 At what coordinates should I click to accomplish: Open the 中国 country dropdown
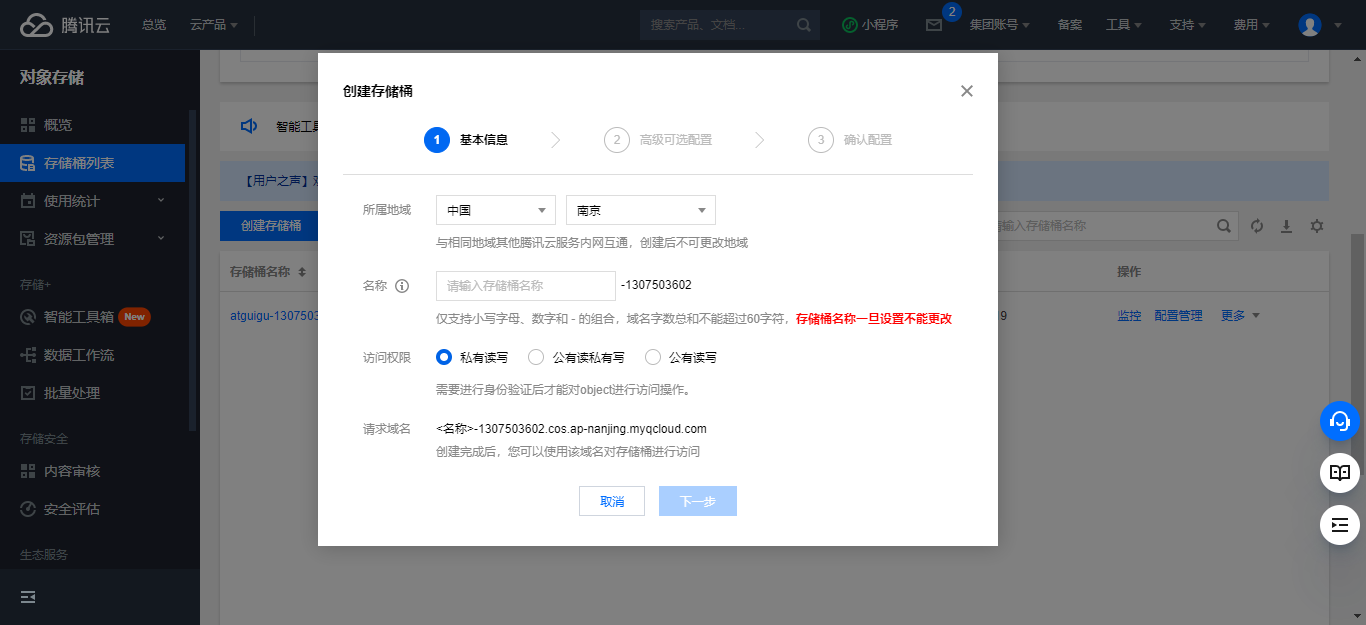pos(496,210)
